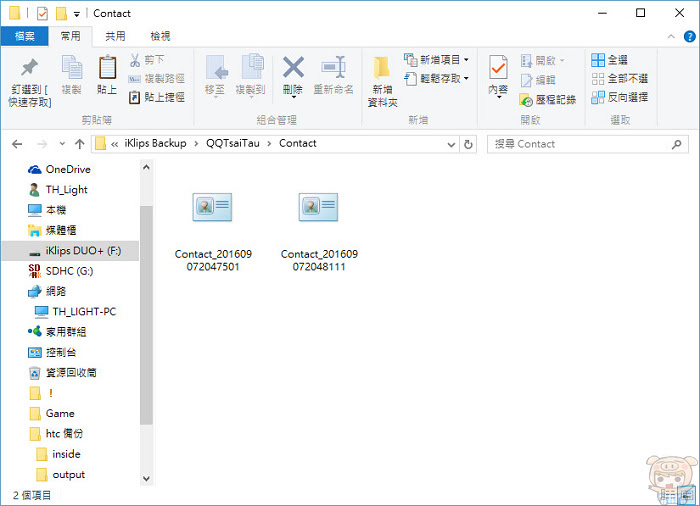Create a New folder (新增資料夾)
The width and height of the screenshot is (700, 506).
(383, 82)
